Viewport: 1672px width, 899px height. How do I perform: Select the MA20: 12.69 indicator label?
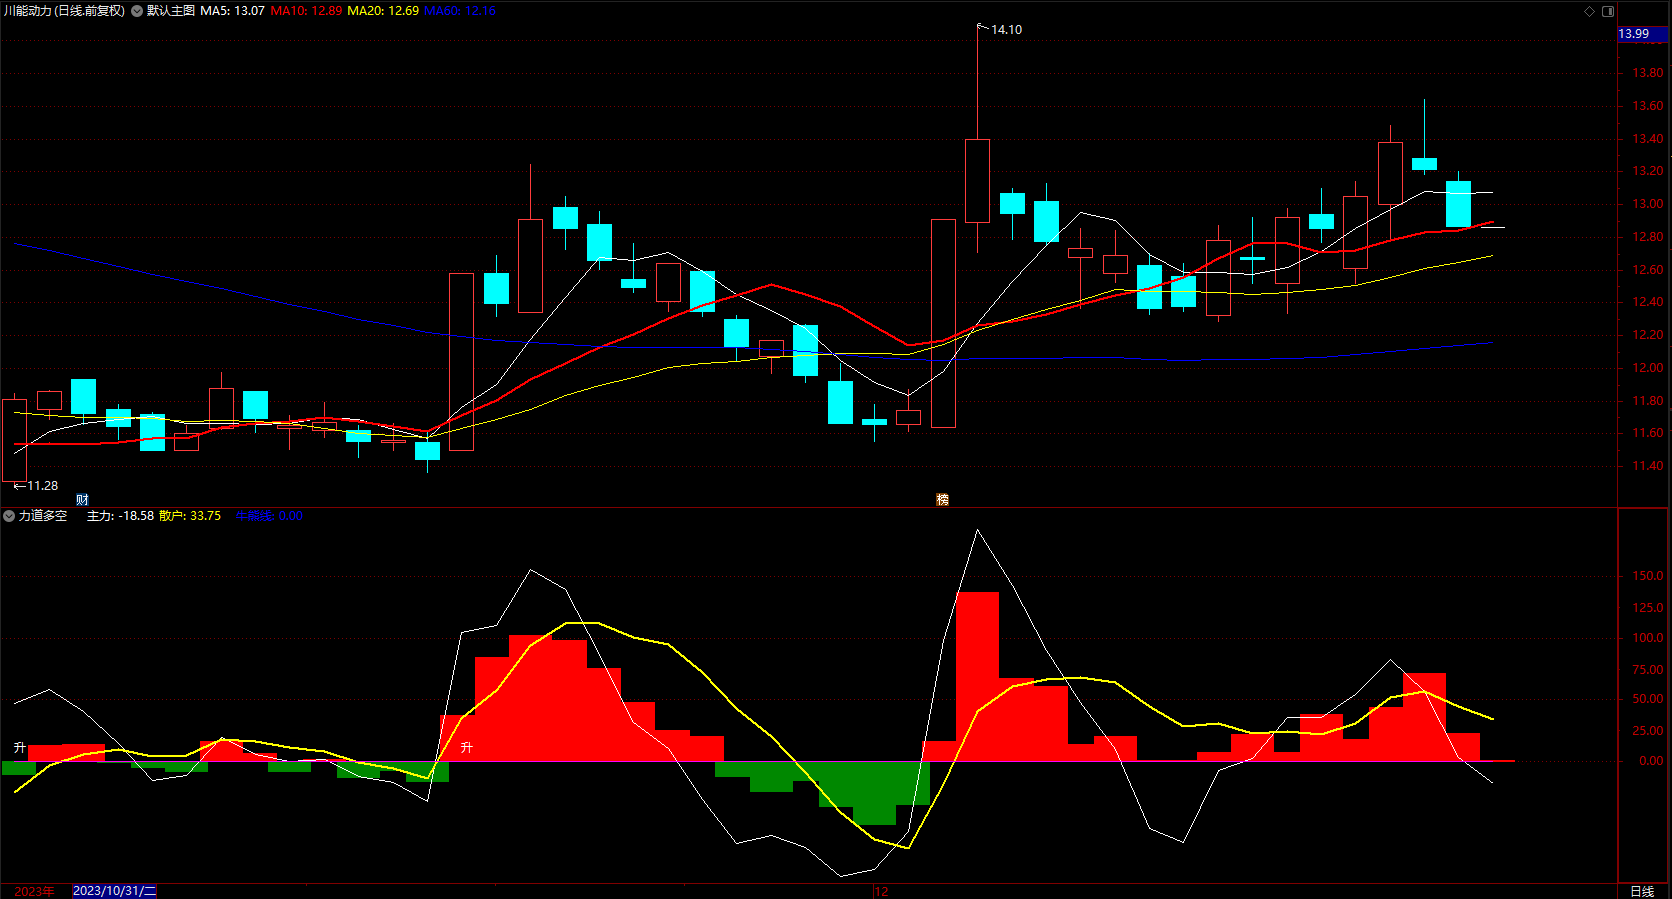383,11
